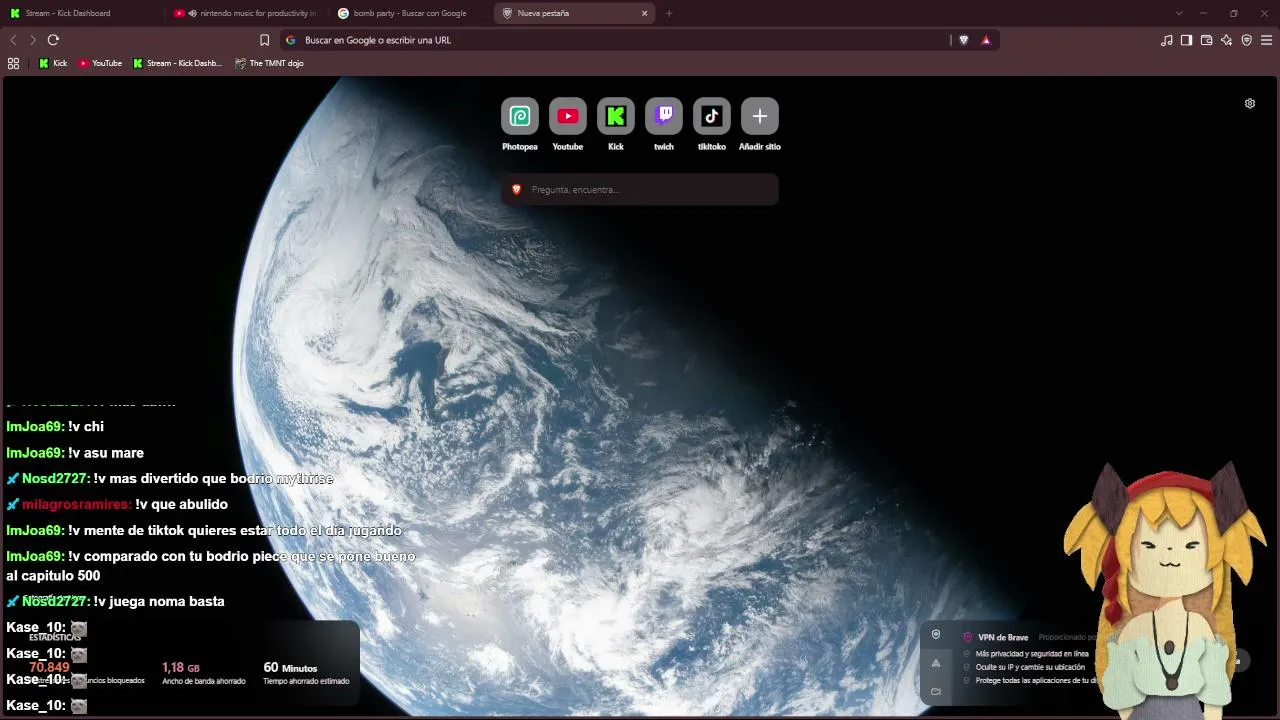Screen dimensions: 1280x720
Task: Switch to the 'bomb party - Buscar con Google' tab
Action: pos(410,13)
